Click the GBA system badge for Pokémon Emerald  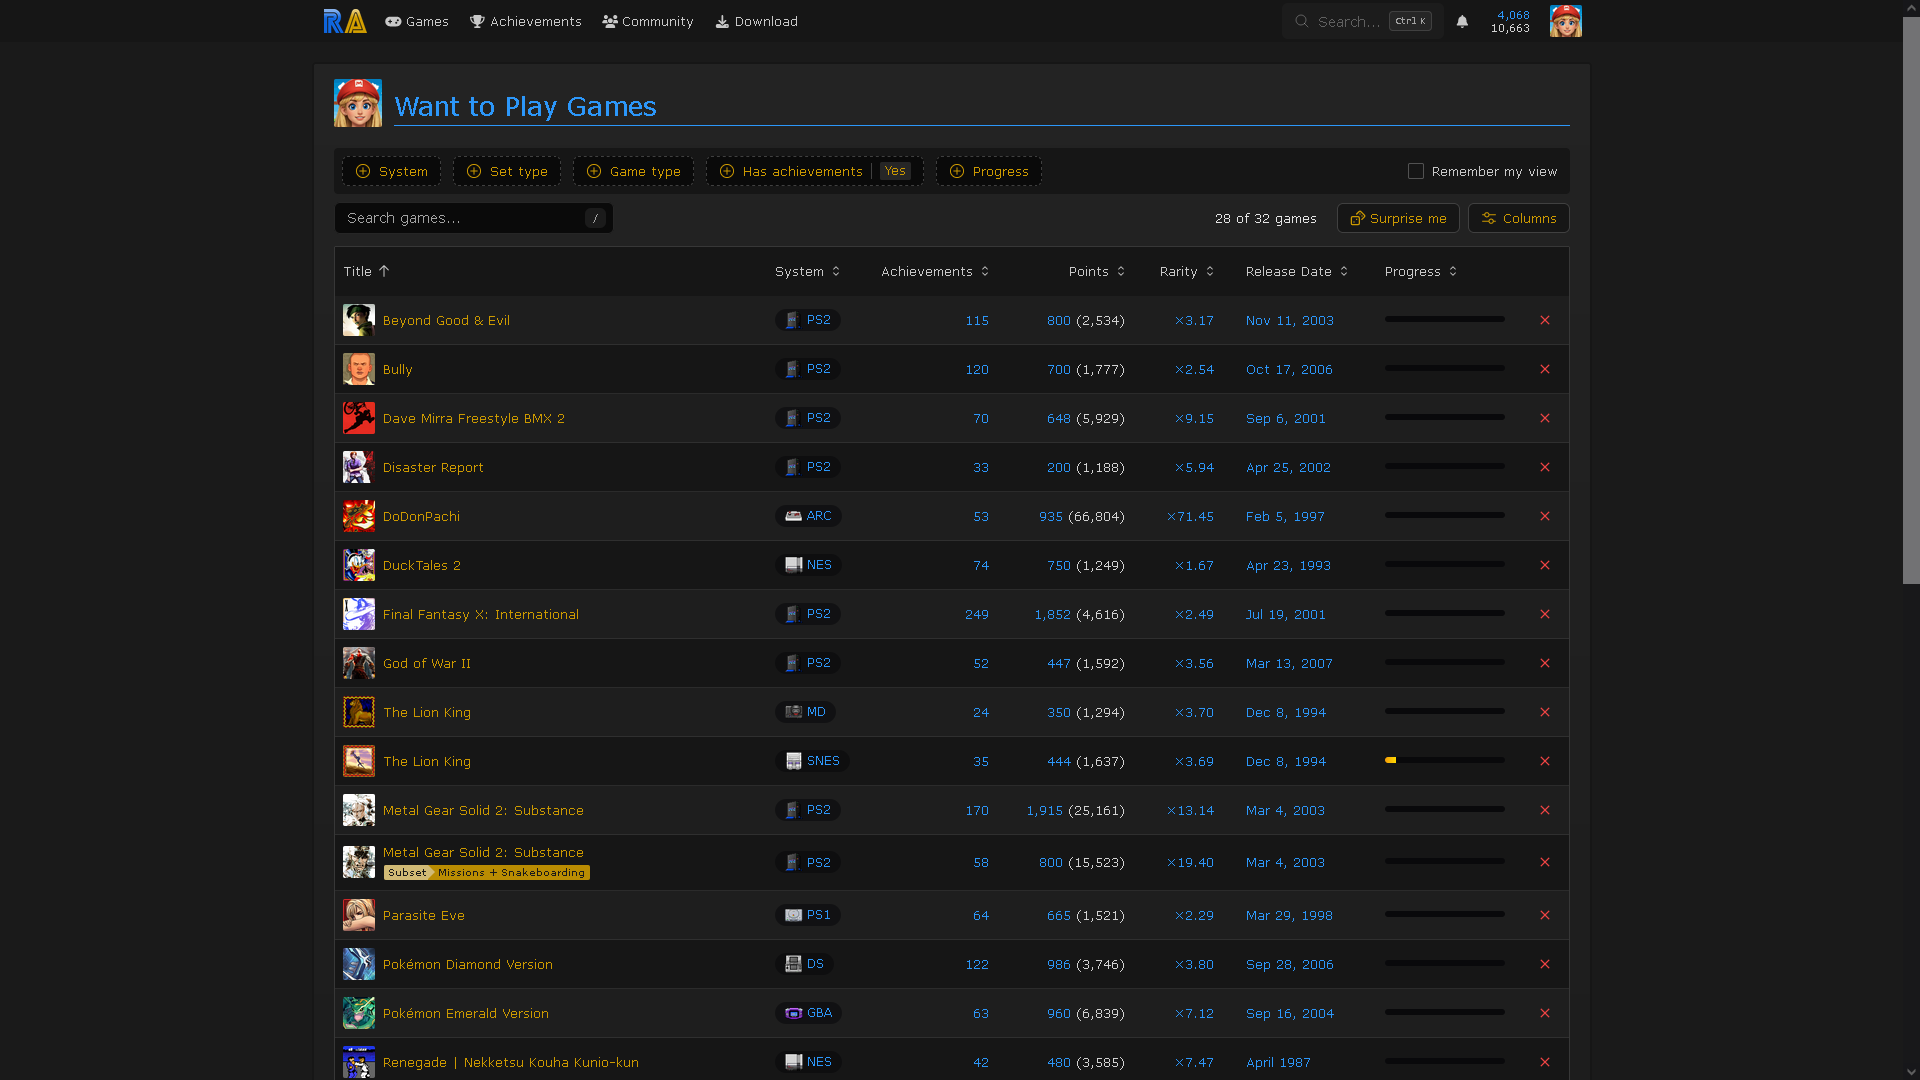coord(808,1013)
